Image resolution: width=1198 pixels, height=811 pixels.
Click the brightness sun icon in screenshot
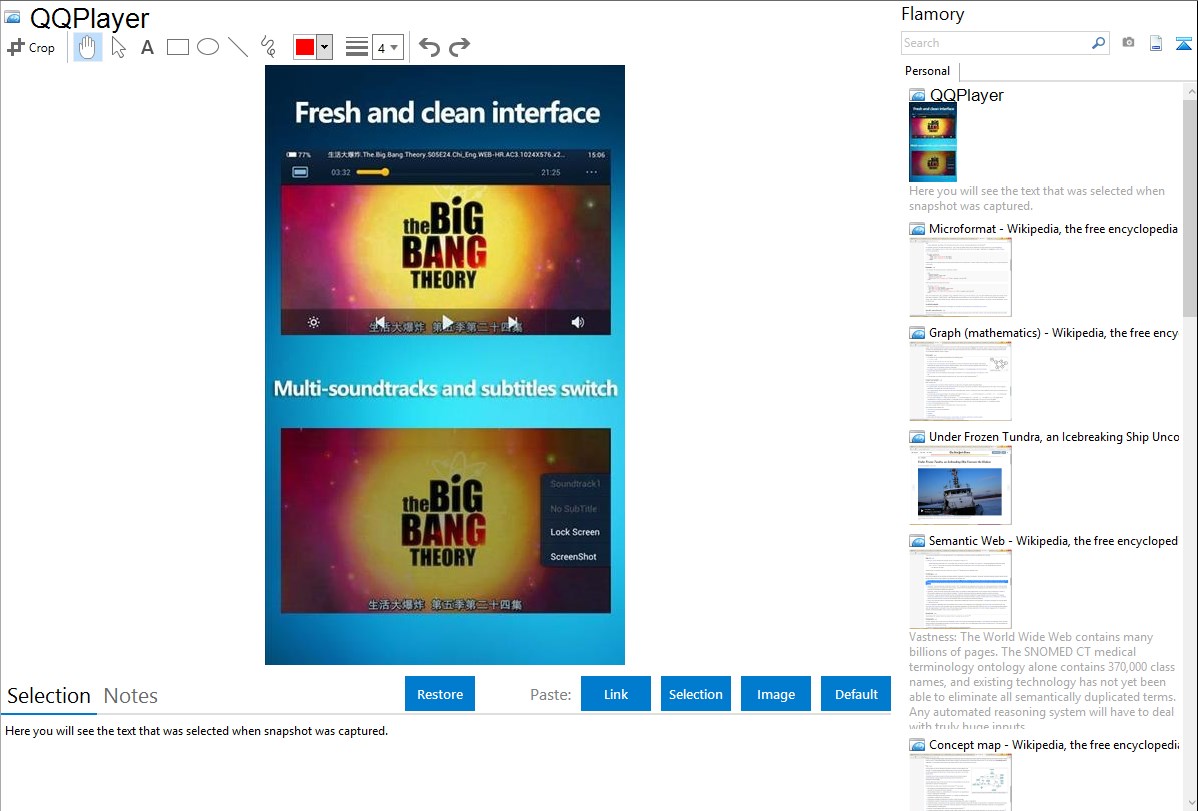pos(313,323)
